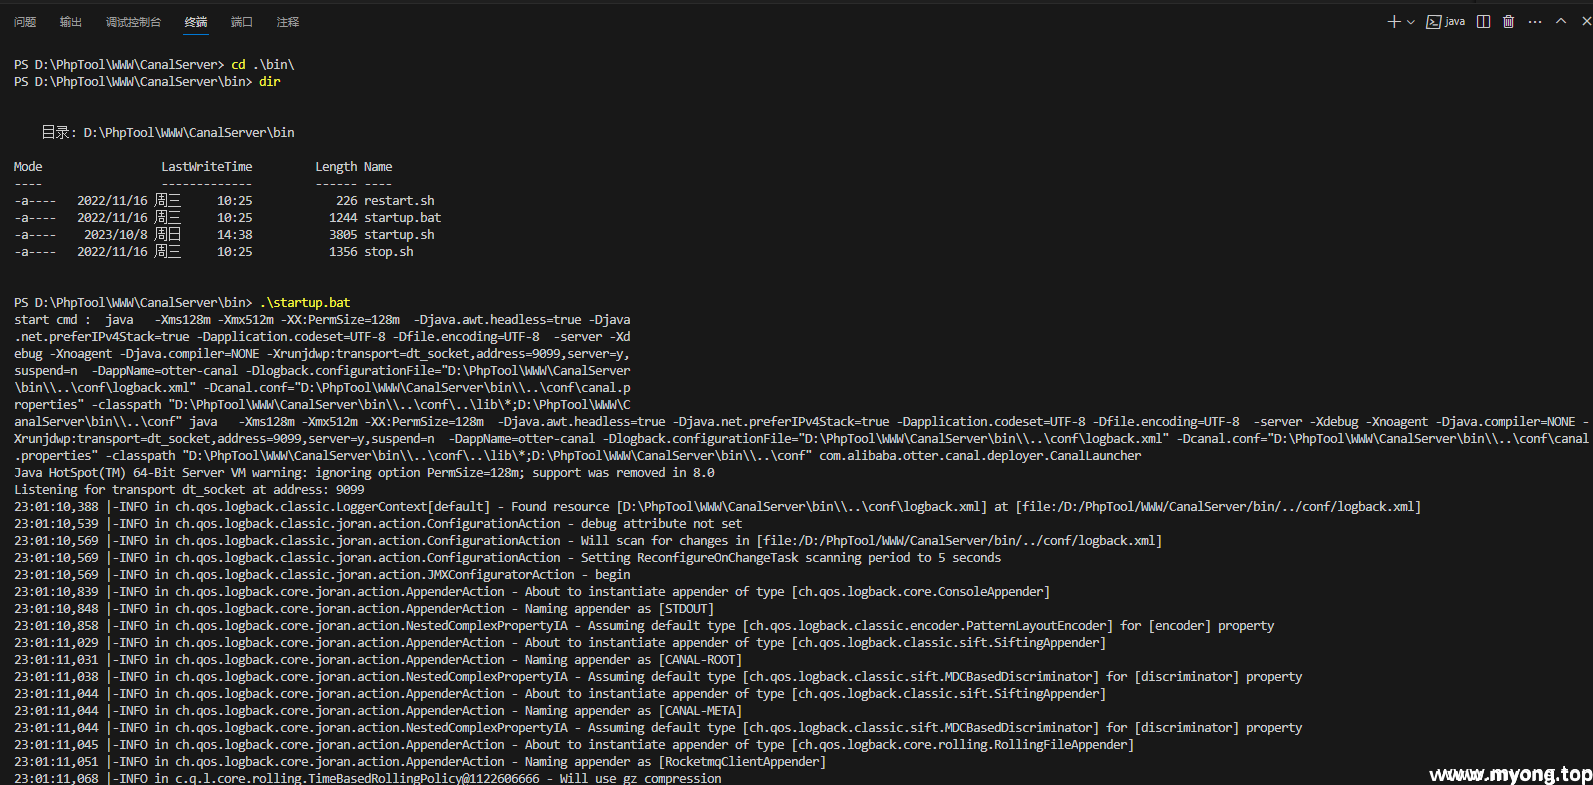
Task: Click the www.myong.top watermark
Action: [x=1510, y=774]
